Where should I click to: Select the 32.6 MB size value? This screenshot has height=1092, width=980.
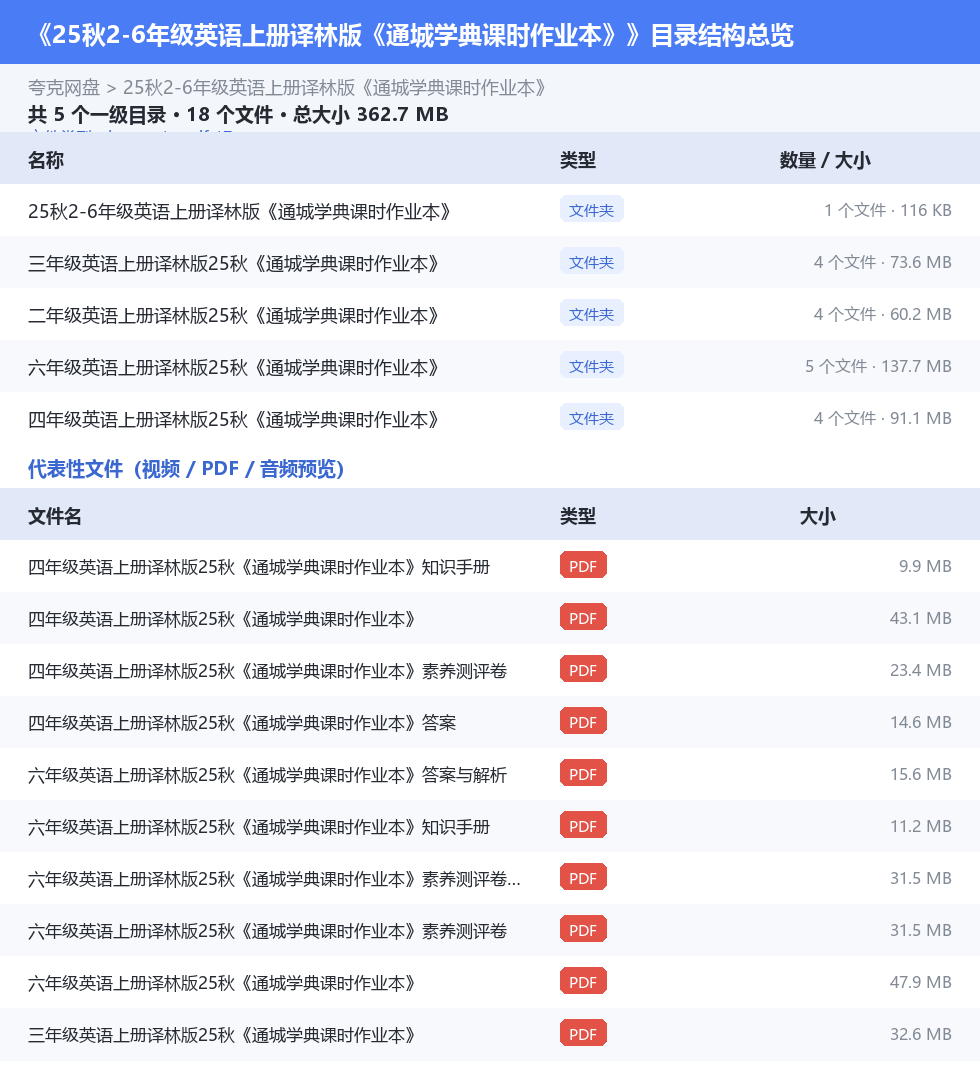point(921,1034)
